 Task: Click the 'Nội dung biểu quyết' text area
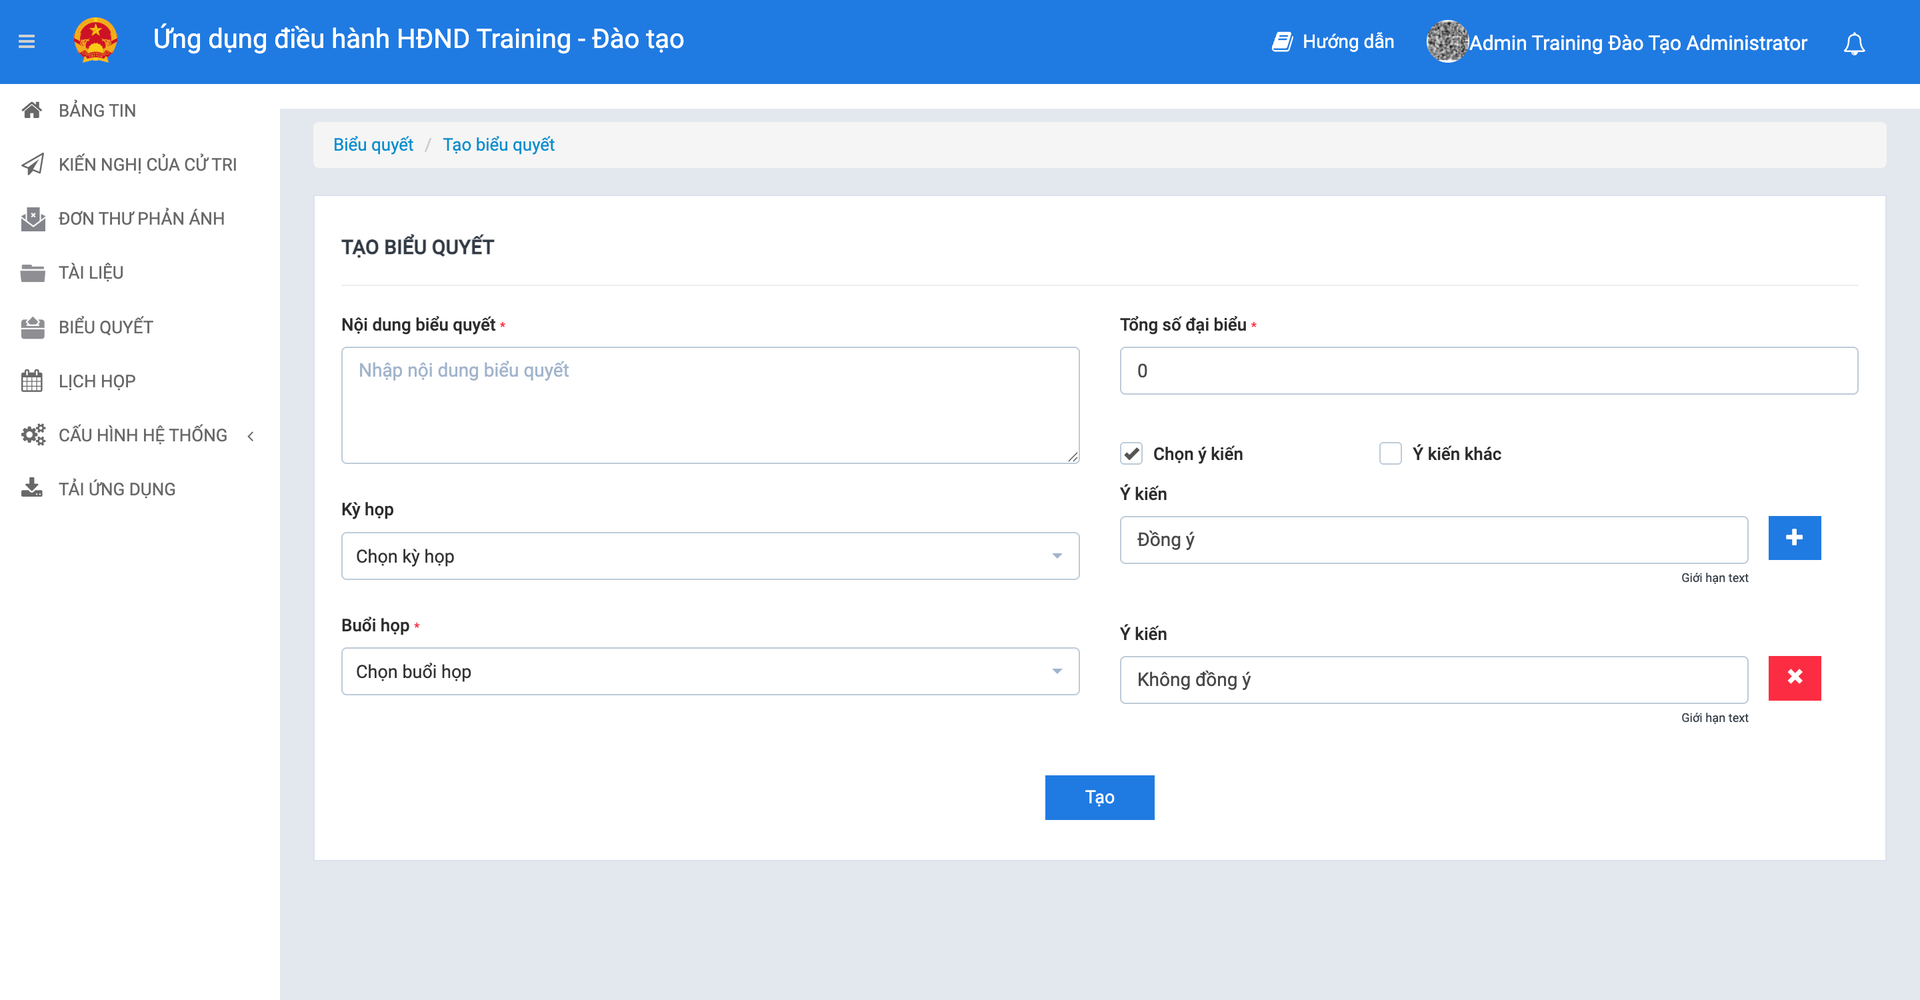click(x=710, y=405)
